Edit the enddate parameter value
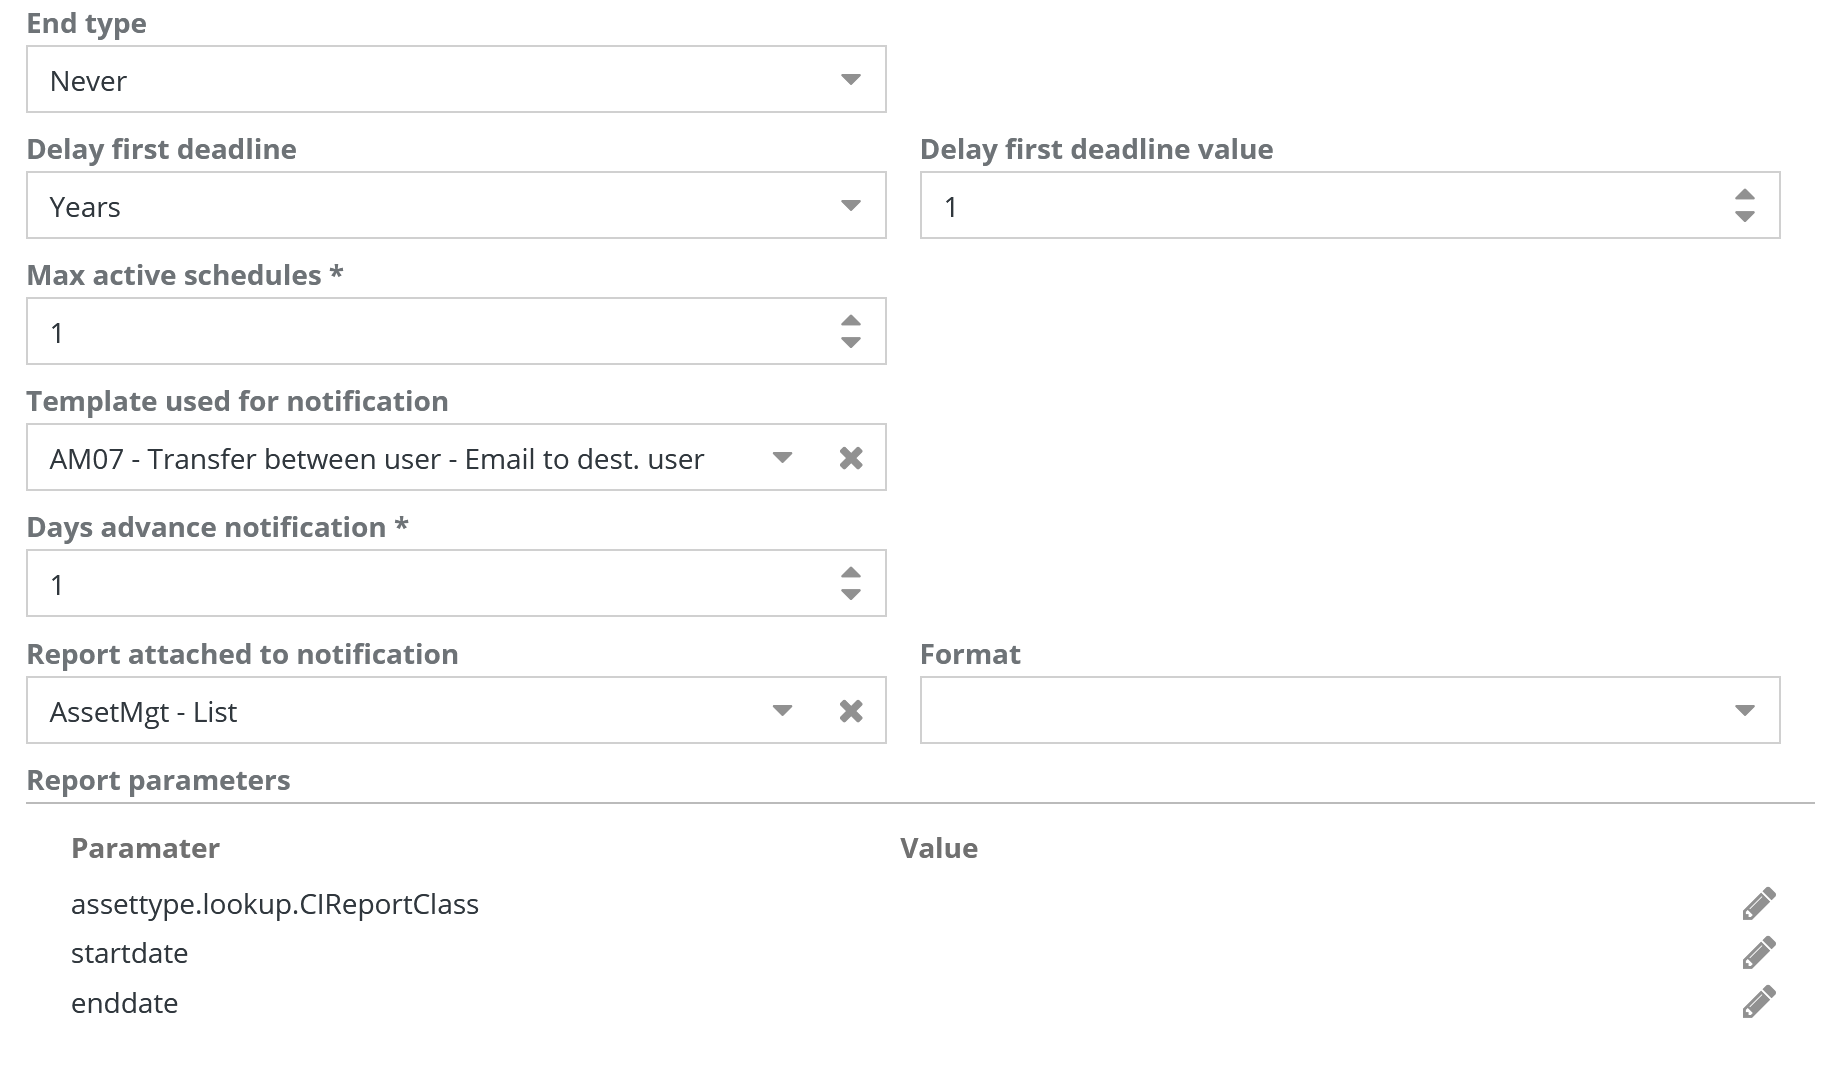Image resolution: width=1843 pixels, height=1070 pixels. tap(1758, 1002)
